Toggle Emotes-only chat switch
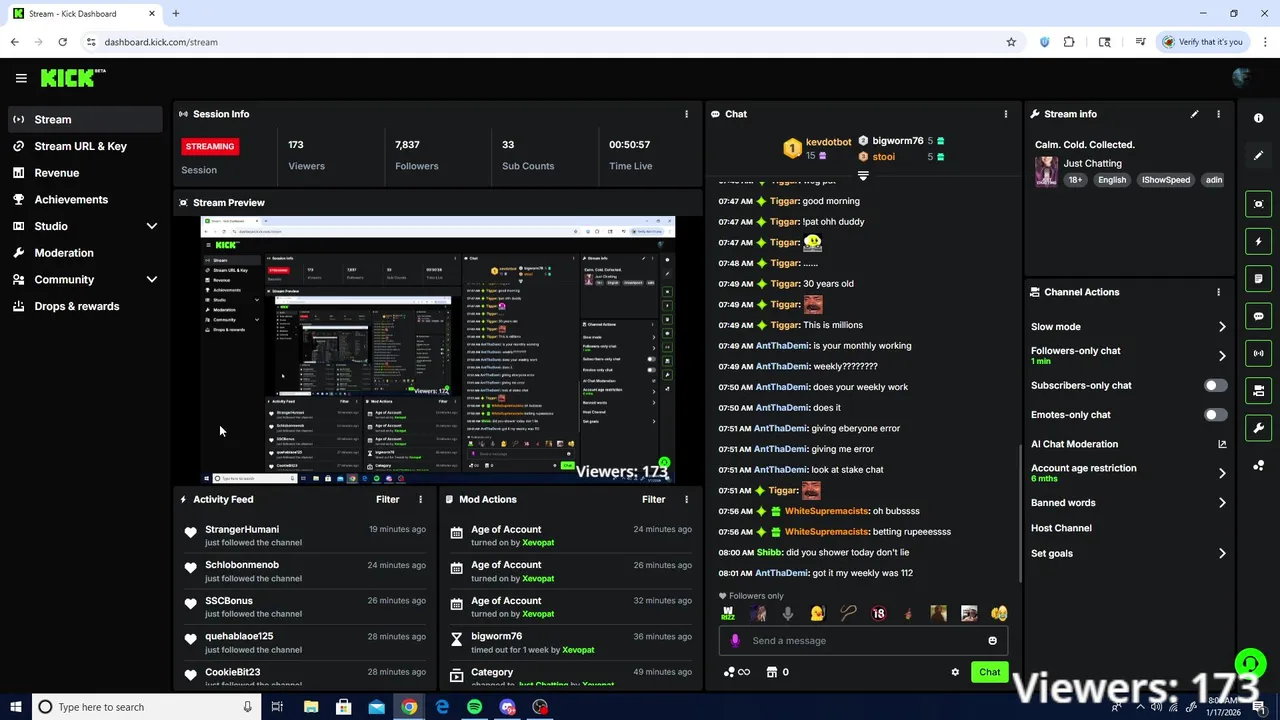 coord(1215,414)
